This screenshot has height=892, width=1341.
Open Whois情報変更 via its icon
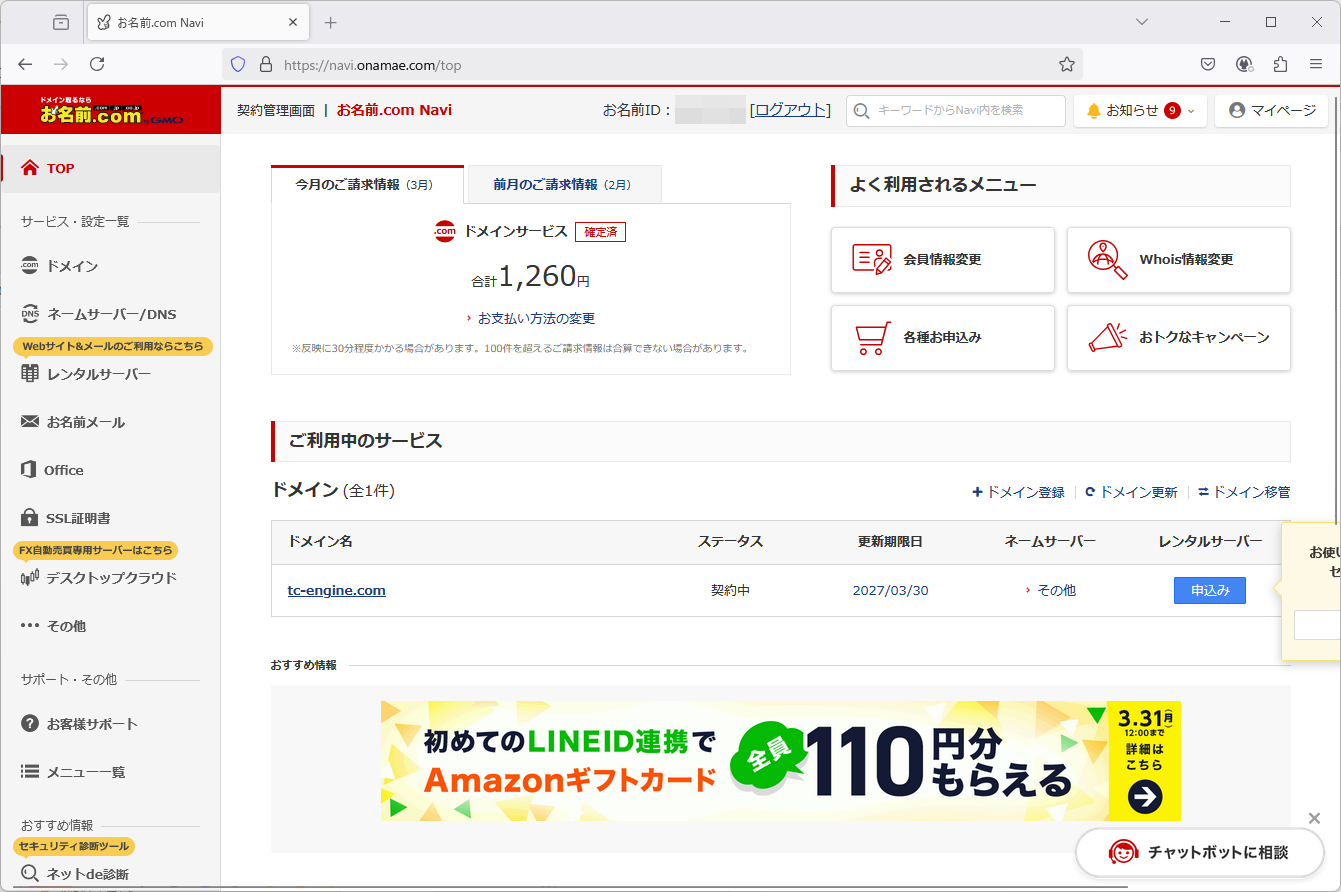(1107, 259)
